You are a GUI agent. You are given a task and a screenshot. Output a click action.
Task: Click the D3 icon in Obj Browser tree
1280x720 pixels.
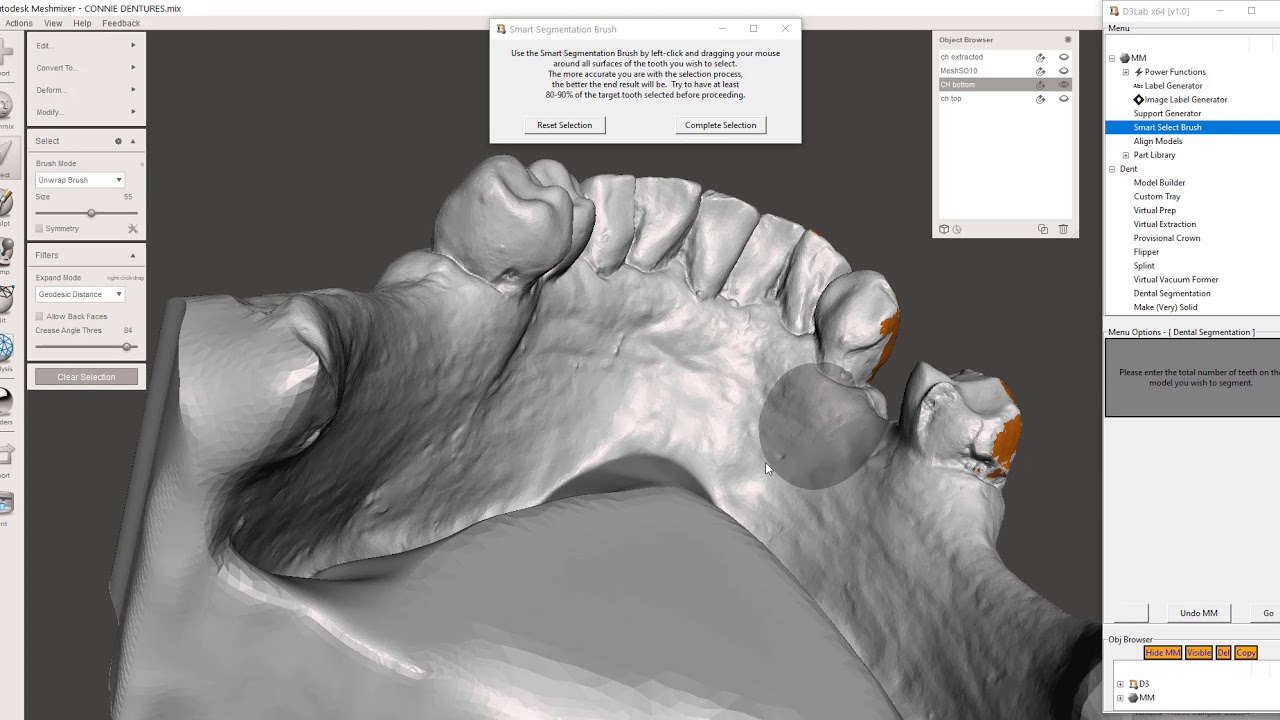click(1133, 684)
